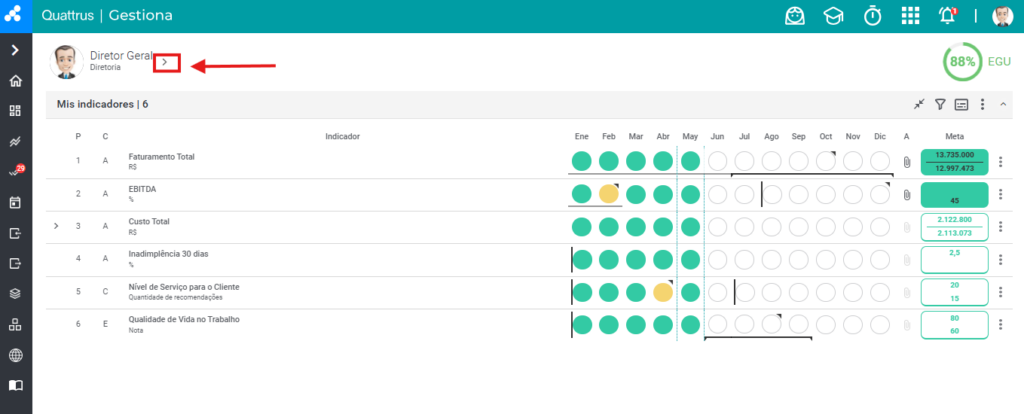1024x414 pixels.
Task: Open Faturamento Total meta box 13.735.000
Action: click(x=954, y=161)
